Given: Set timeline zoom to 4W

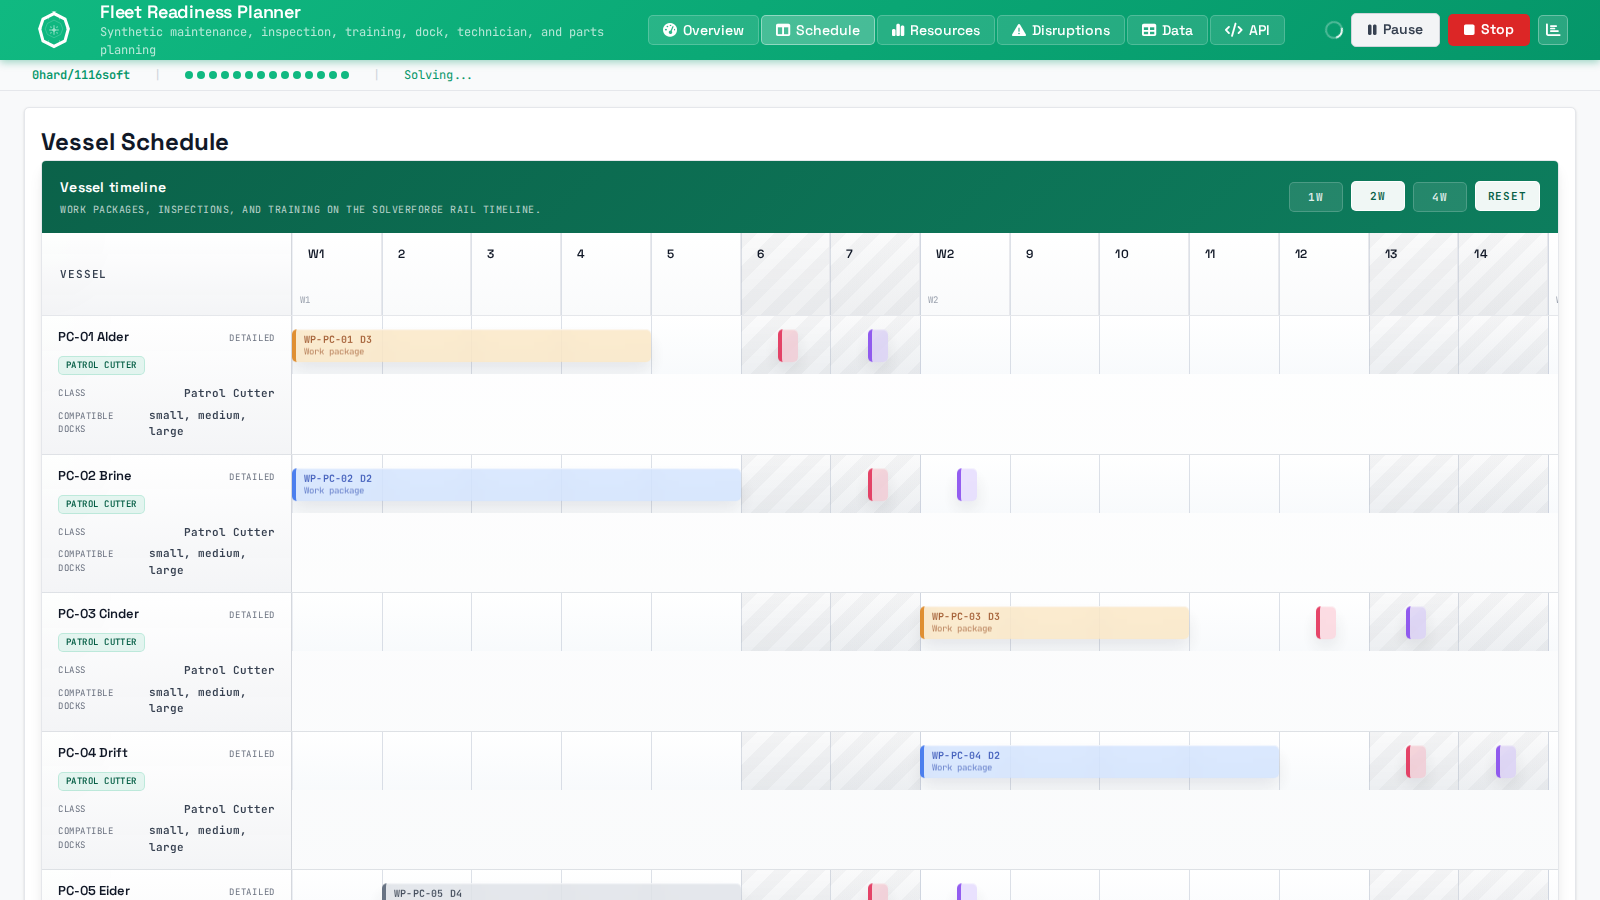Looking at the screenshot, I should click(1440, 197).
